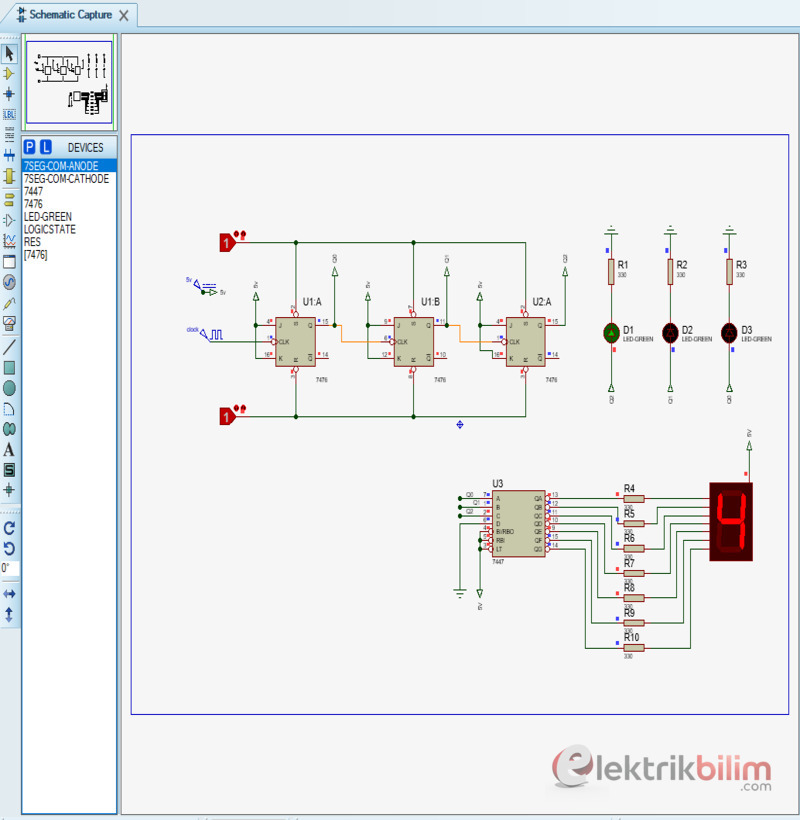Toggle the lower logic state input
The height and width of the screenshot is (820, 800).
227,415
